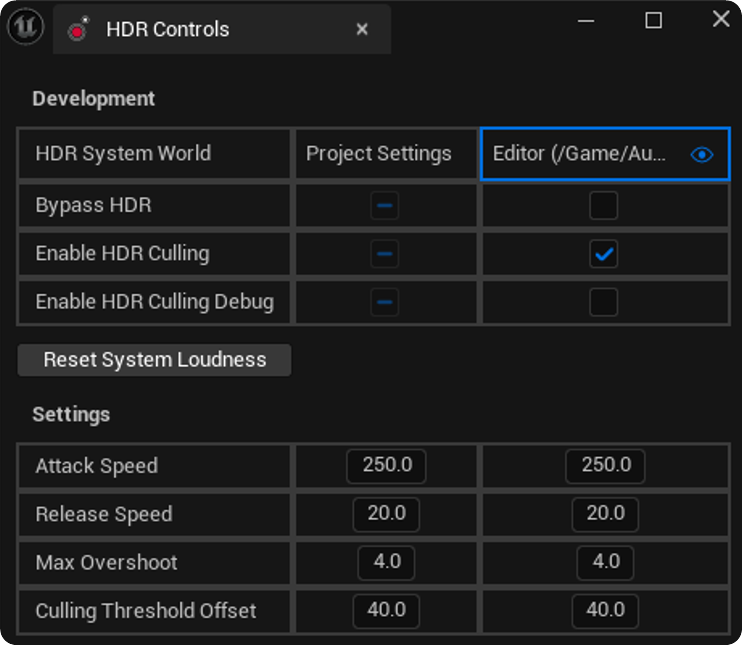Viewport: 742px width, 645px height.
Task: Click the Release Speed label
Action: pyautogui.click(x=104, y=514)
